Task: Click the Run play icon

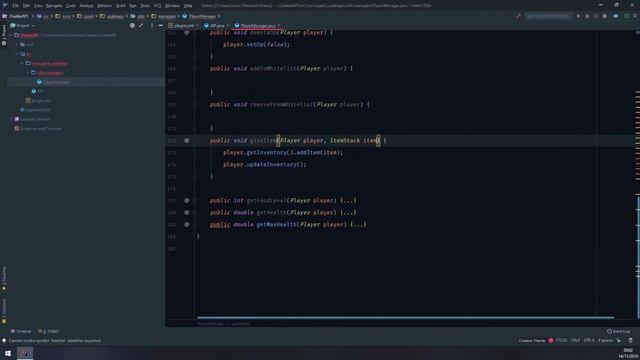Action: [x=578, y=16]
